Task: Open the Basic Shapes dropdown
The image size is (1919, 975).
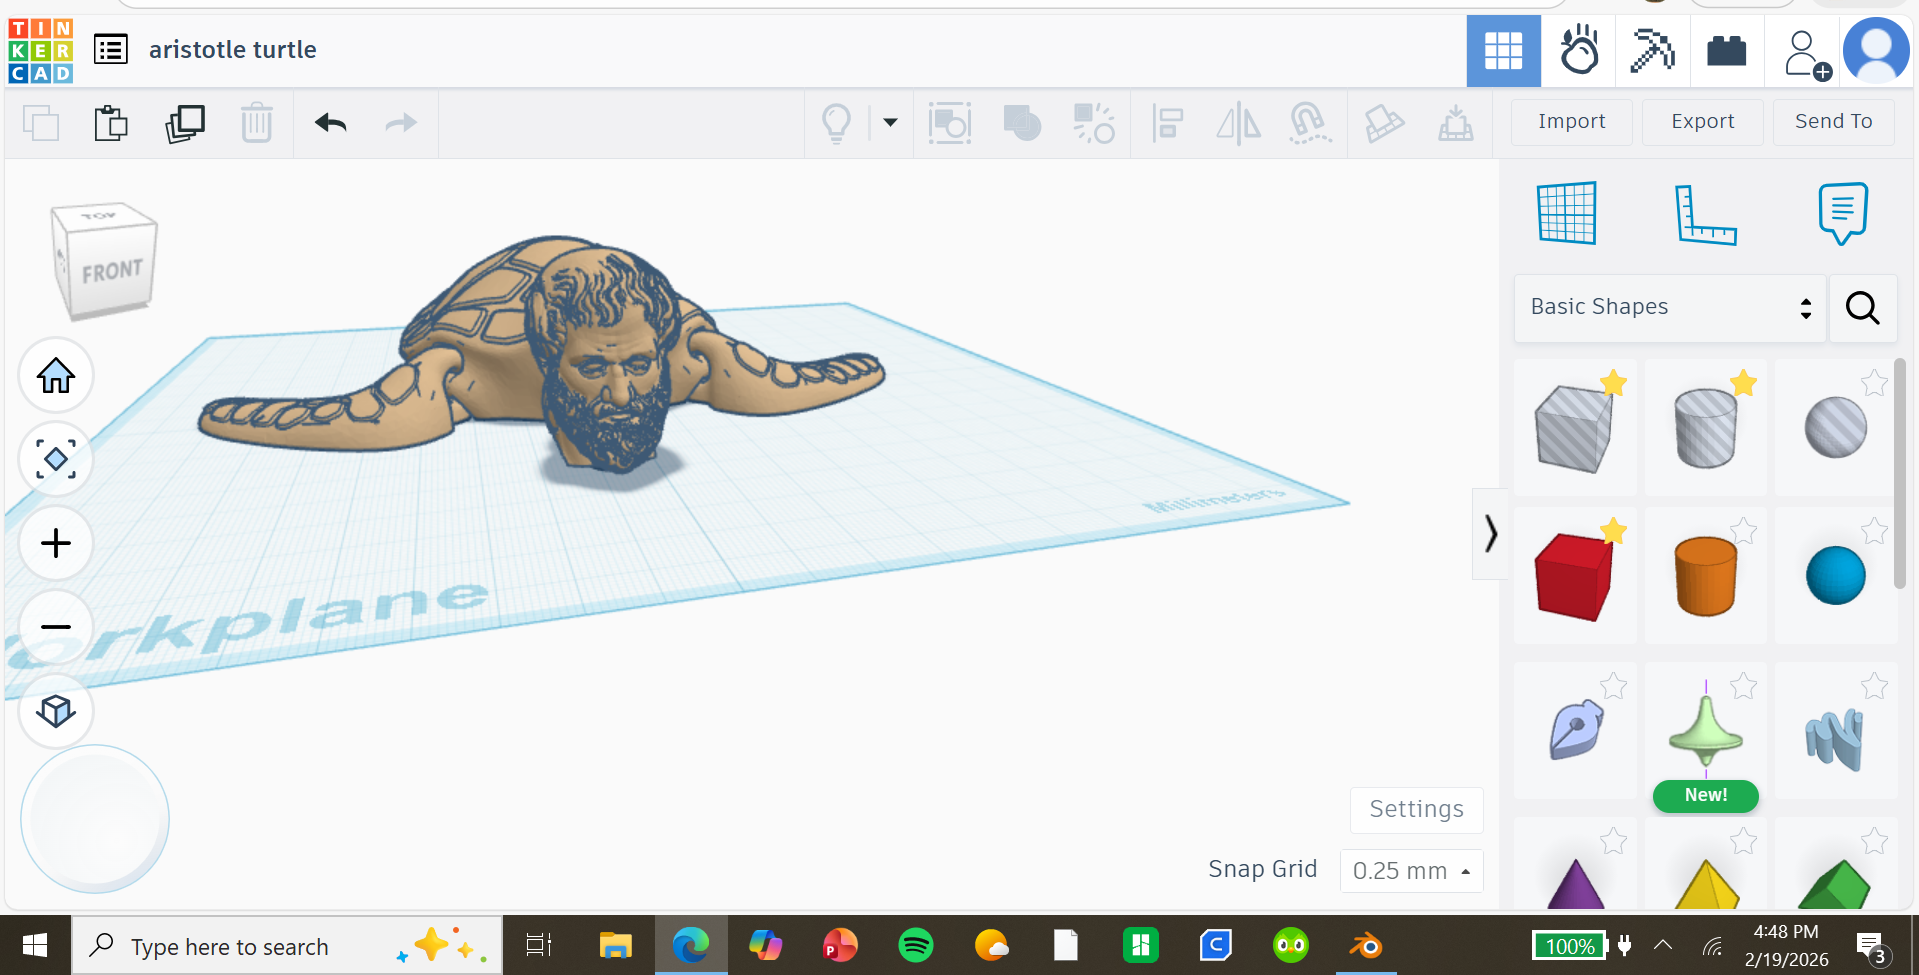Action: click(1670, 308)
